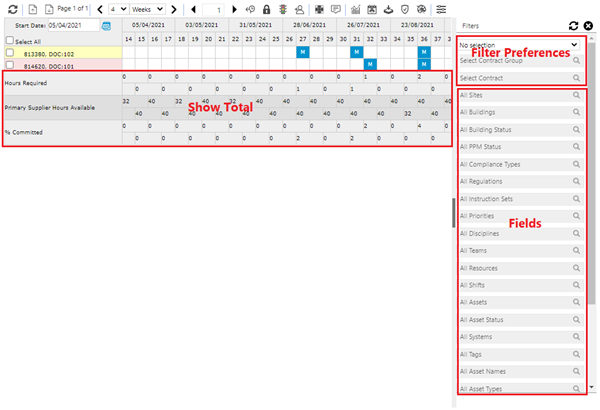This screenshot has height=410, width=600.
Task: Expand the No selection filter preference dropdown
Action: [x=518, y=45]
